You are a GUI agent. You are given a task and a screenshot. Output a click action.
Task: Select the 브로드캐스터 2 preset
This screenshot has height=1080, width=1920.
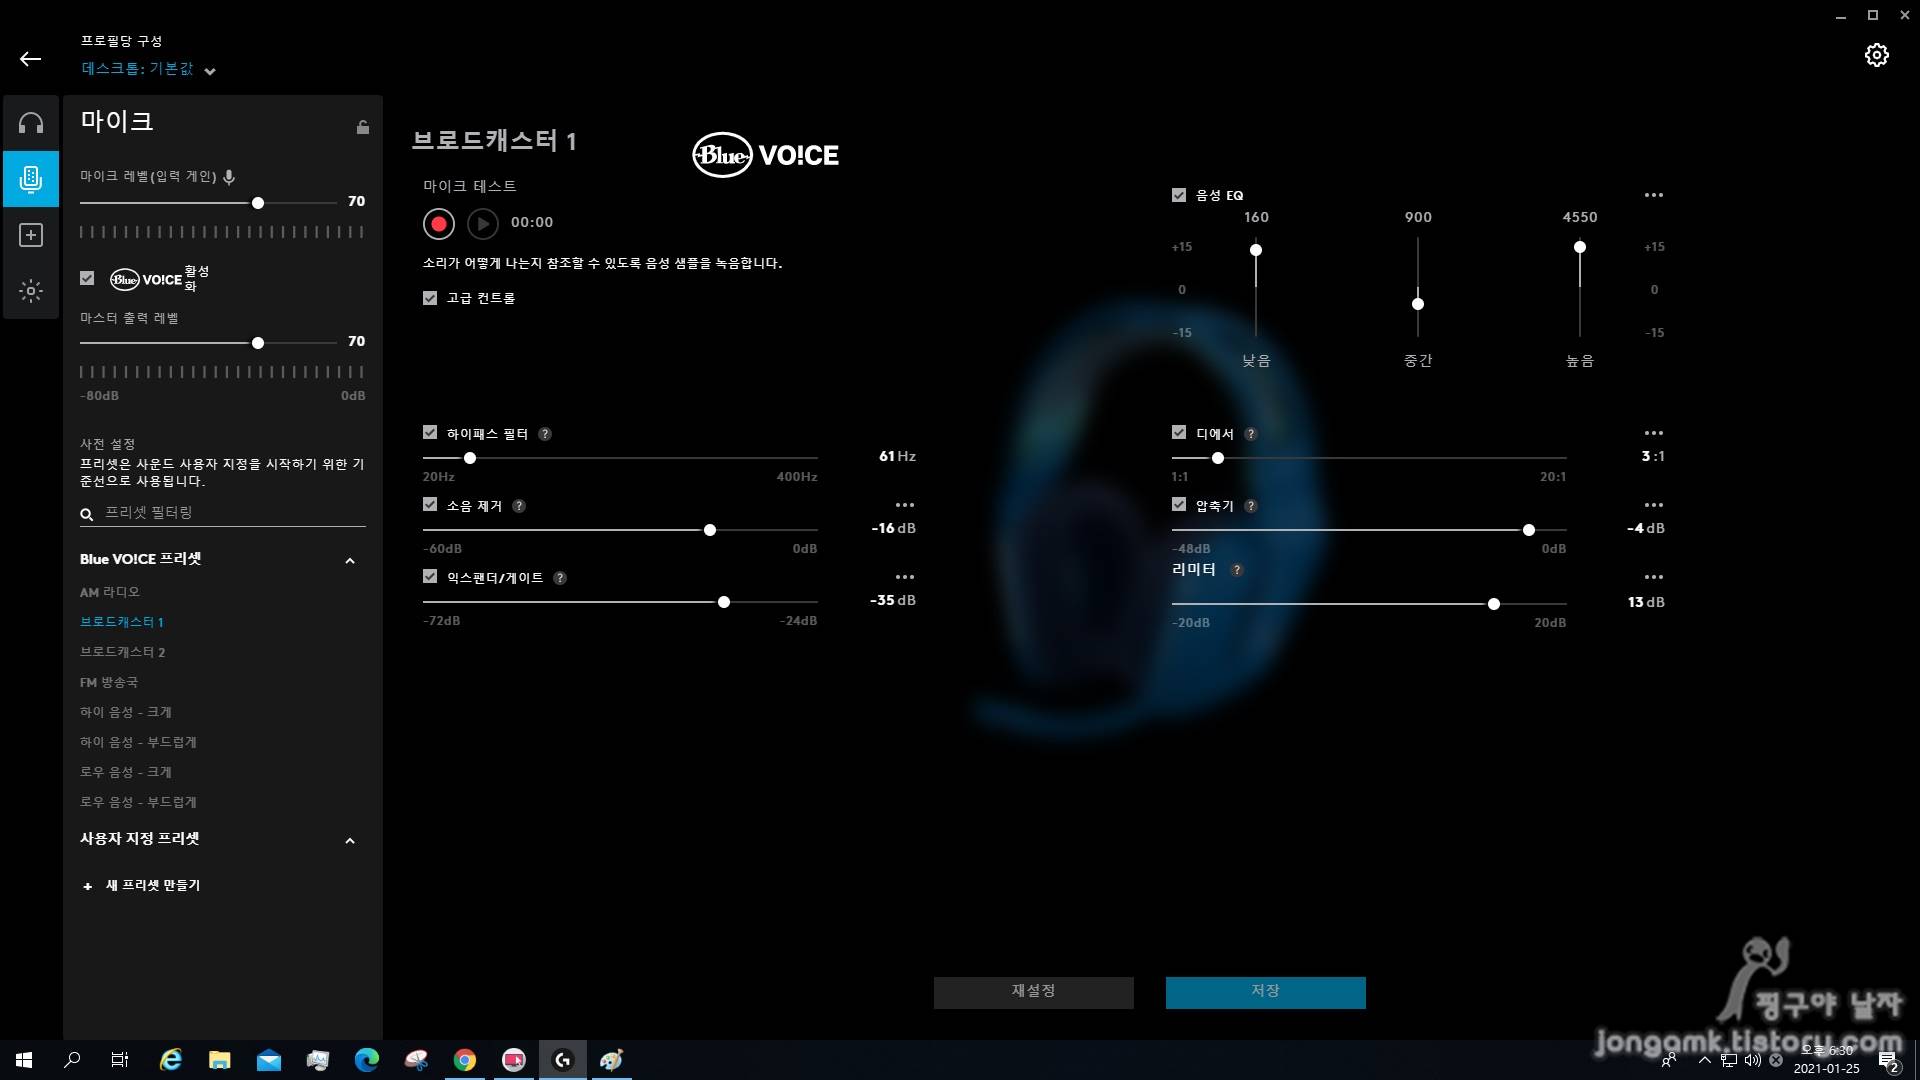(122, 652)
